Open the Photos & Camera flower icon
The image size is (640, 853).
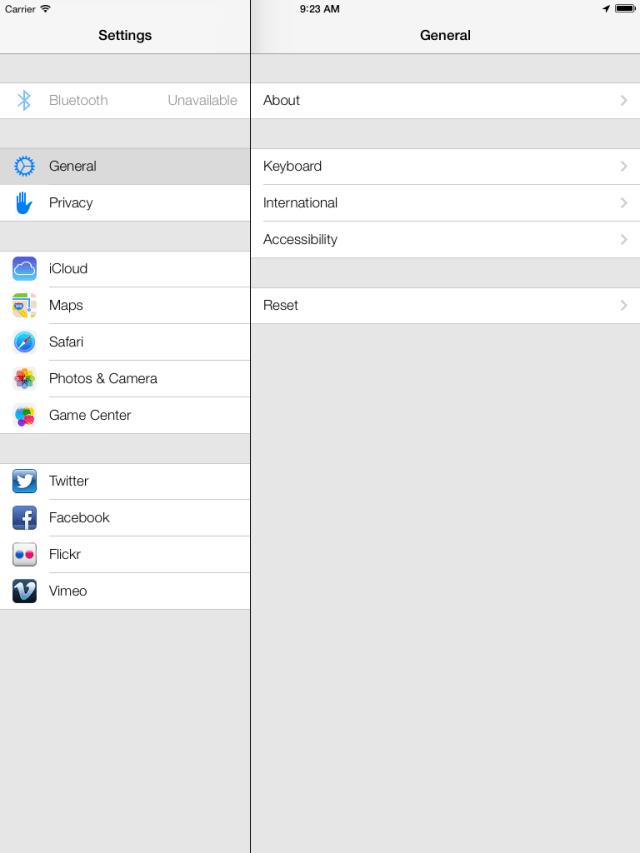coord(24,379)
